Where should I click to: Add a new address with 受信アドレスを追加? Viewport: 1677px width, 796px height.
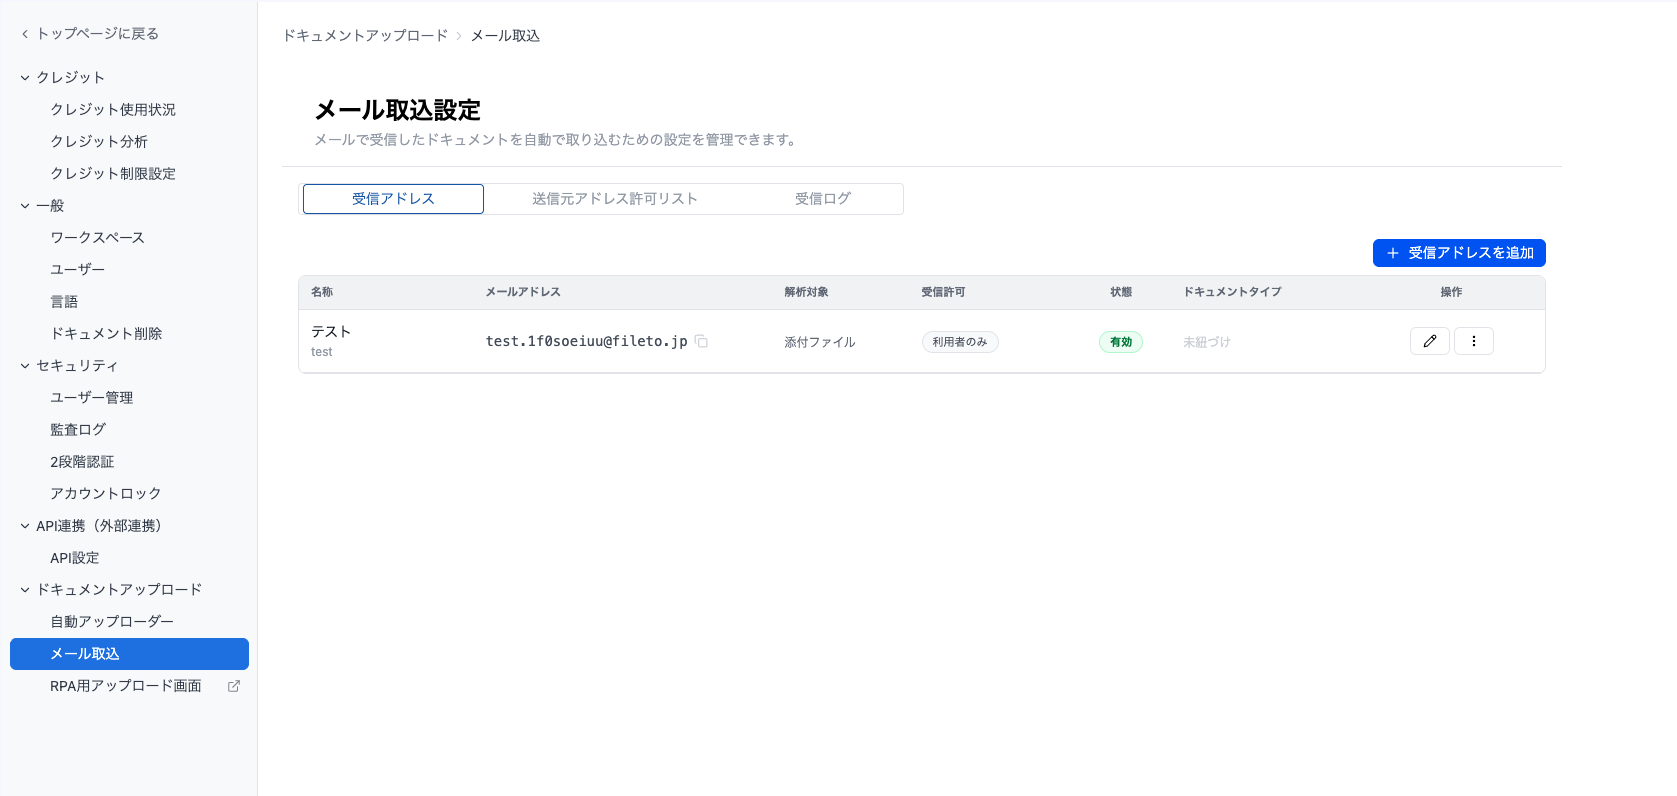coord(1459,253)
